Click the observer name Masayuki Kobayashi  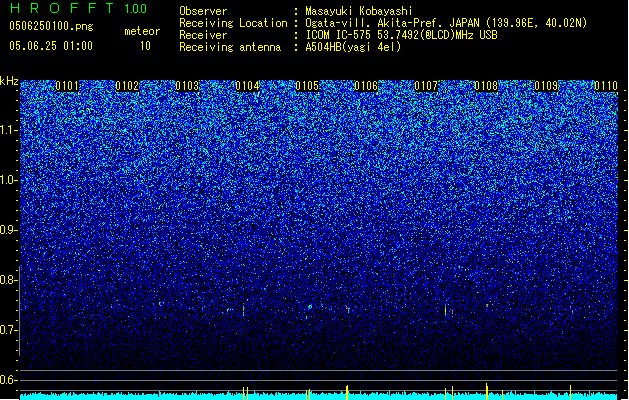359,11
